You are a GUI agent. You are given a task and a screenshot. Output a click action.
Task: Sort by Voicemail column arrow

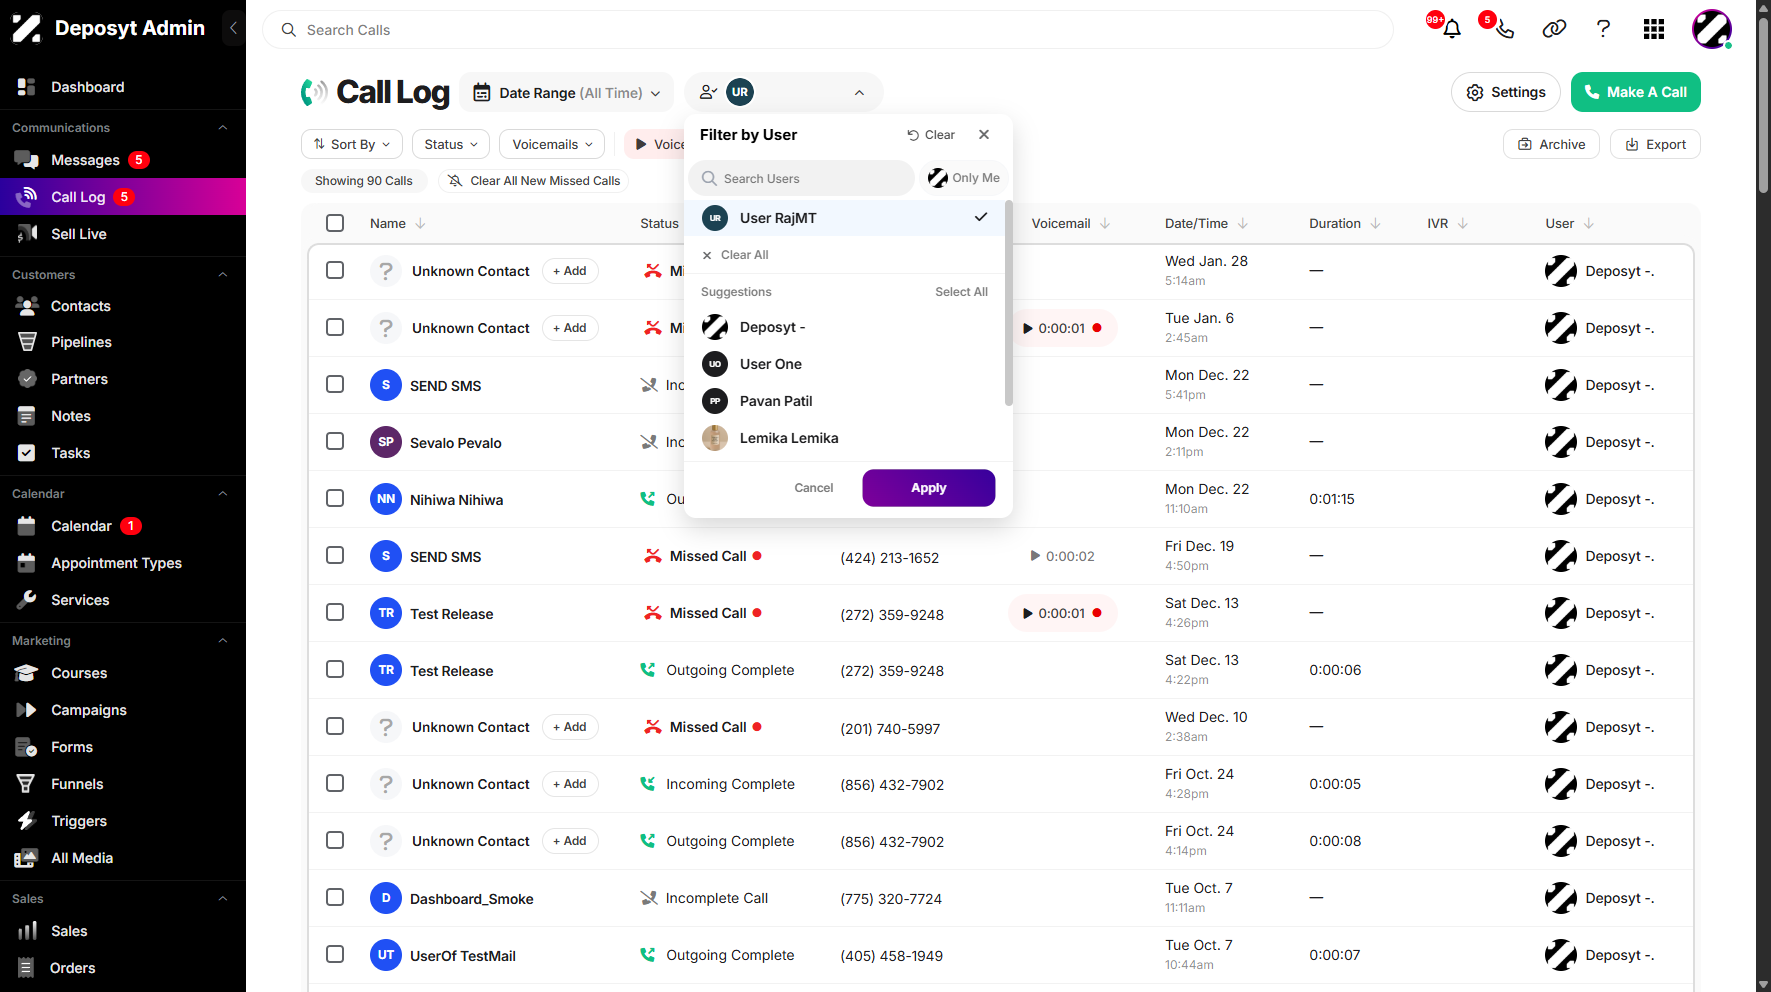point(1105,224)
